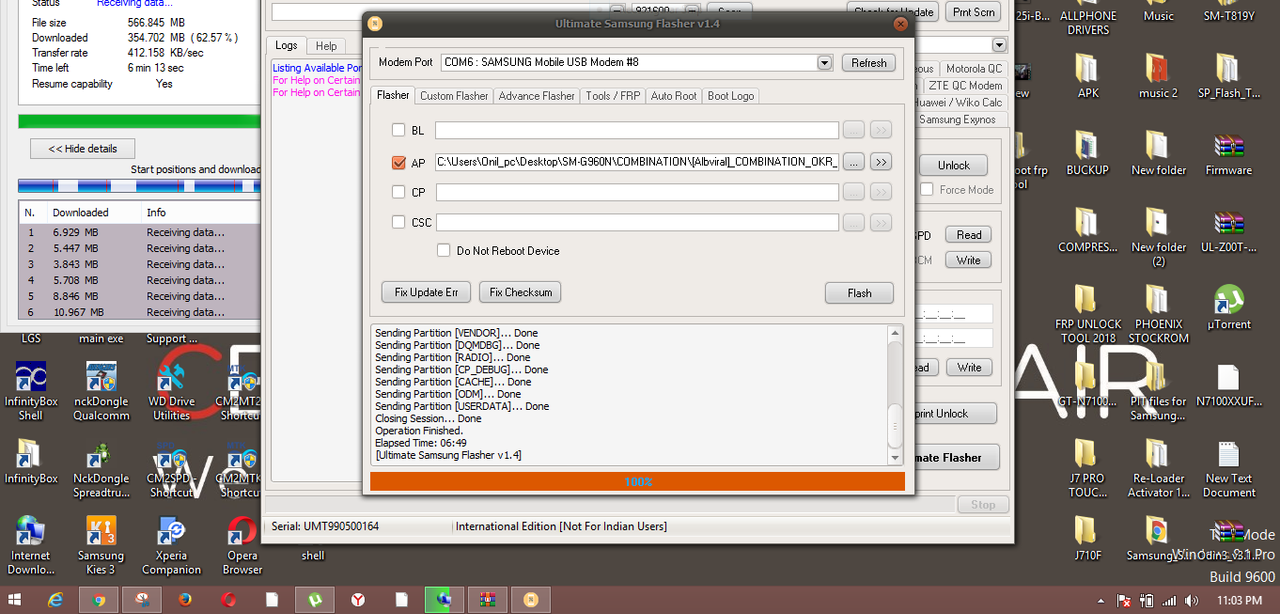This screenshot has width=1280, height=614.
Task: Open the Custom Flasher tab
Action: coord(454,96)
